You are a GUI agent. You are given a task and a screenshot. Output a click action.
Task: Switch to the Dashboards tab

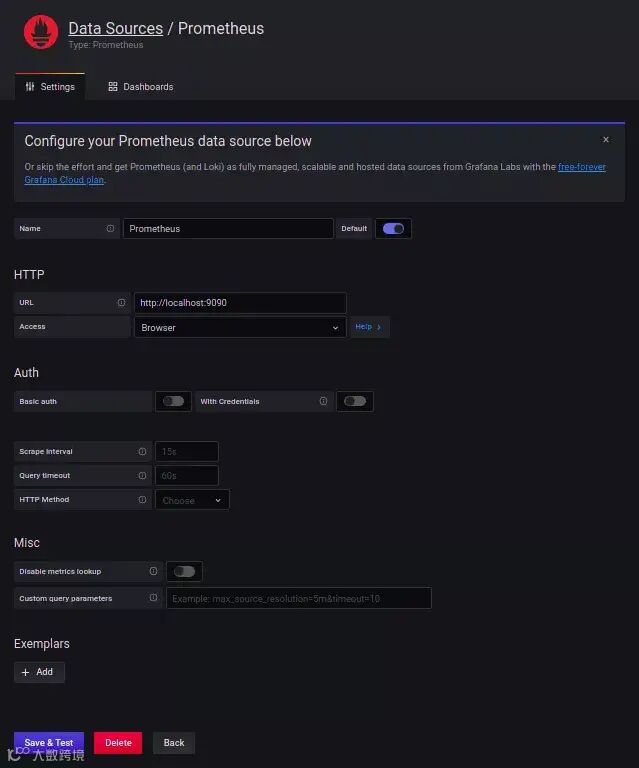pos(141,87)
